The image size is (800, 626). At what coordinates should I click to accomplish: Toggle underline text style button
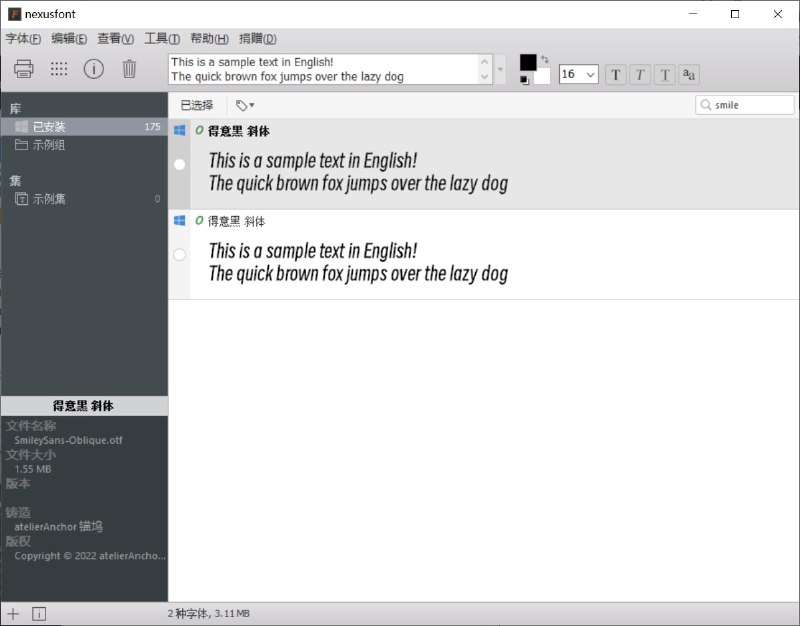click(664, 74)
